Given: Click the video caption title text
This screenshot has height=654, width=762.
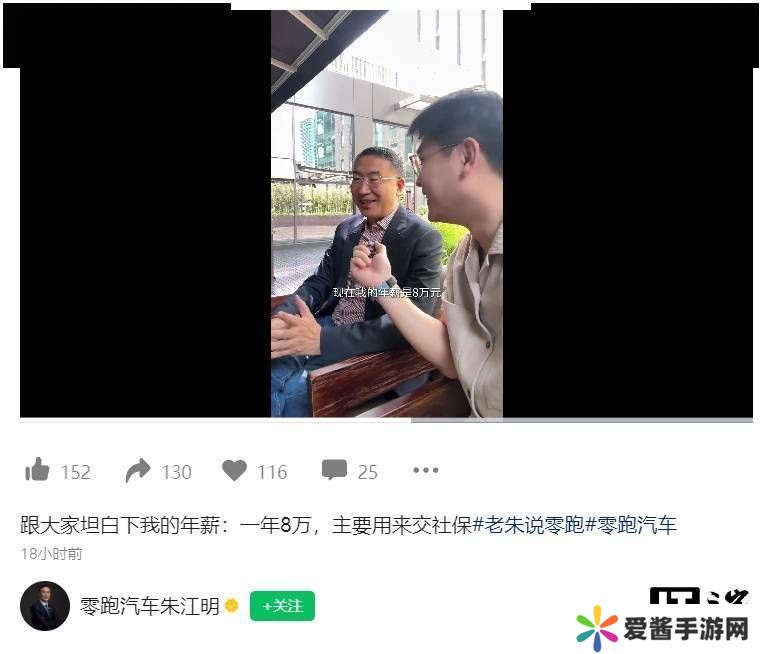Looking at the screenshot, I should click(x=246, y=525).
